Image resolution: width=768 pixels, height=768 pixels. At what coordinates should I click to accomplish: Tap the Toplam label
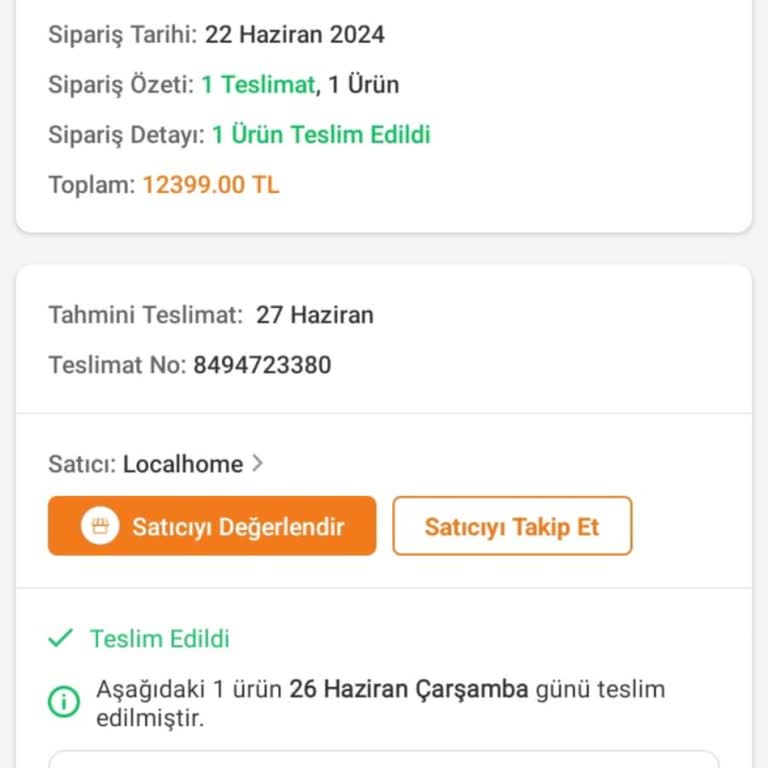click(91, 185)
